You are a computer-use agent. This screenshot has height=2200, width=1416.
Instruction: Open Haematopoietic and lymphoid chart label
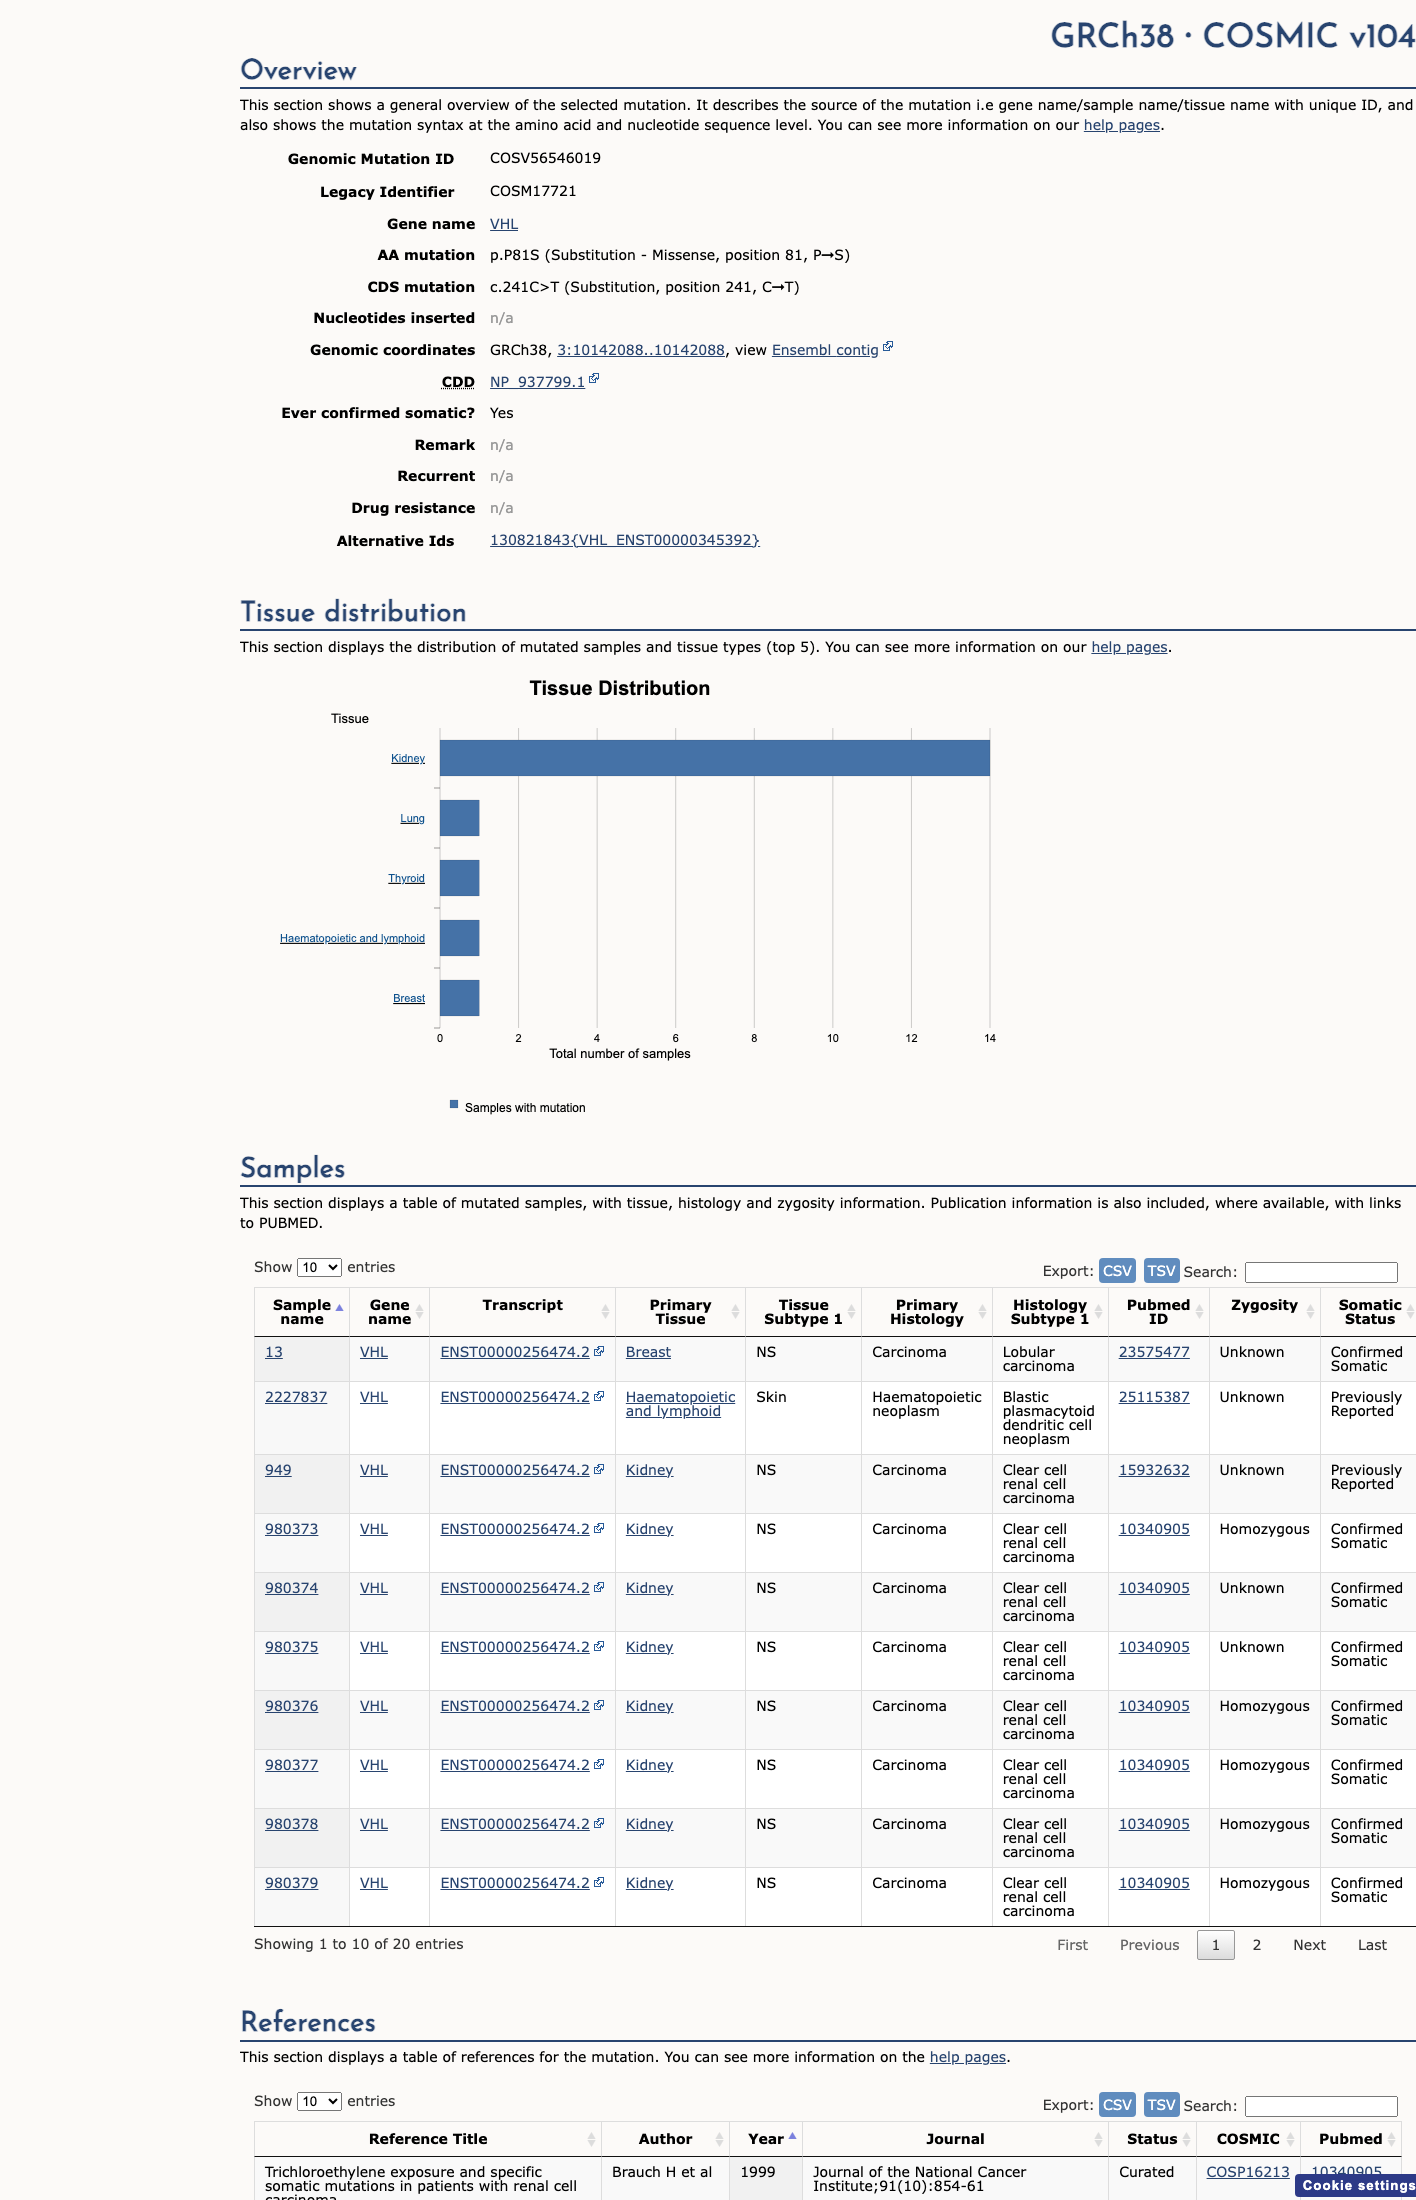coord(352,938)
